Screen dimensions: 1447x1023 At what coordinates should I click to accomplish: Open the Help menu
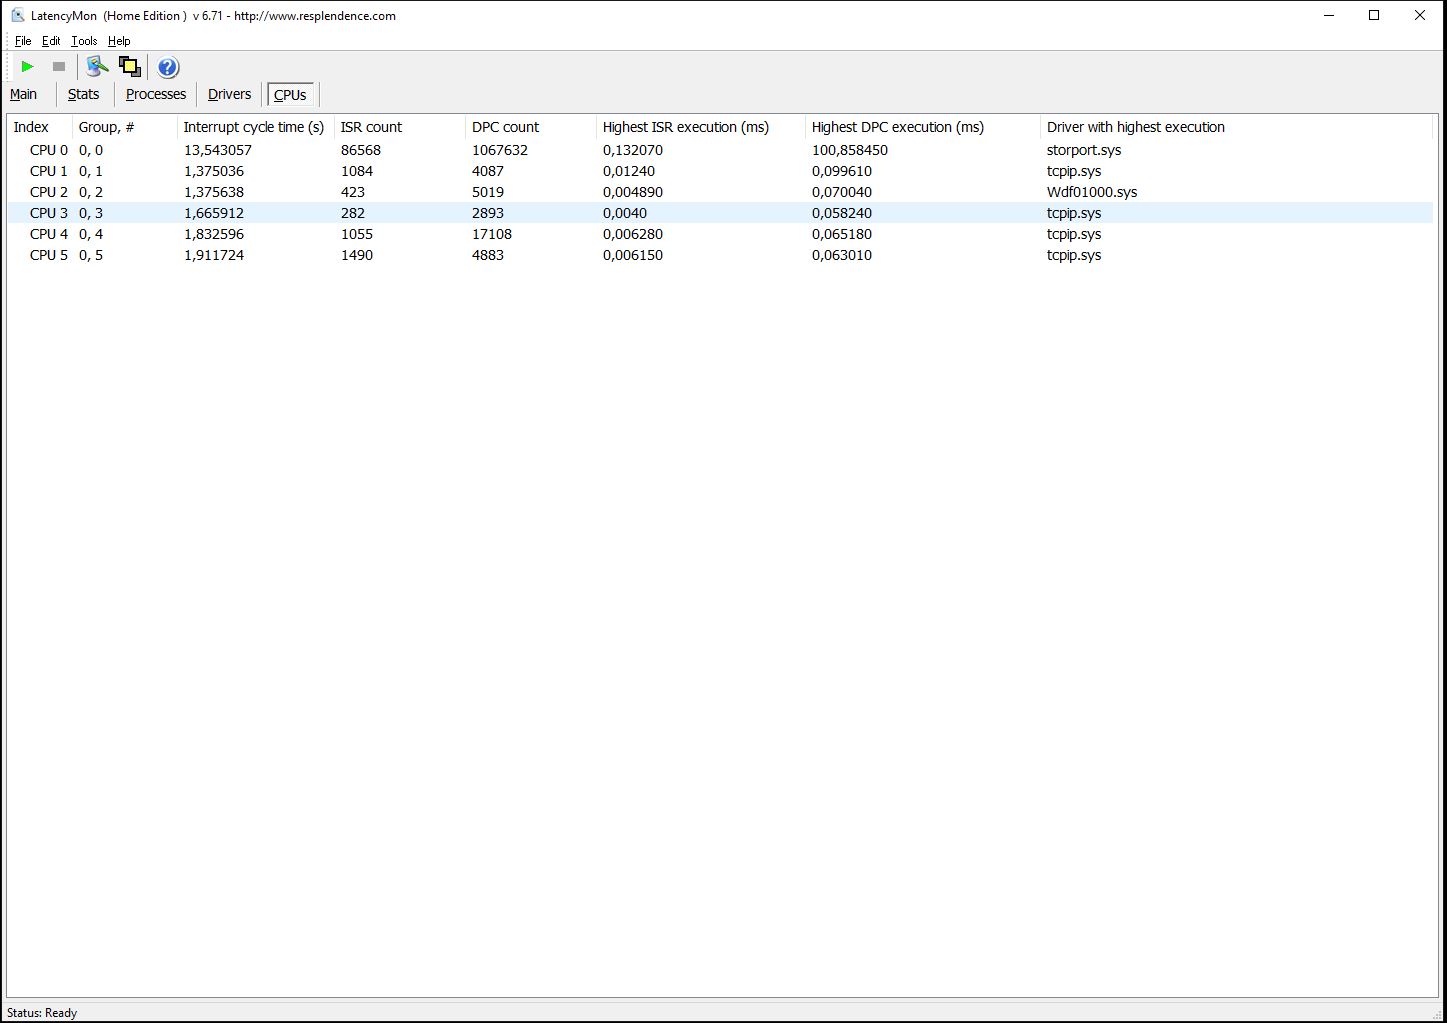coord(119,41)
